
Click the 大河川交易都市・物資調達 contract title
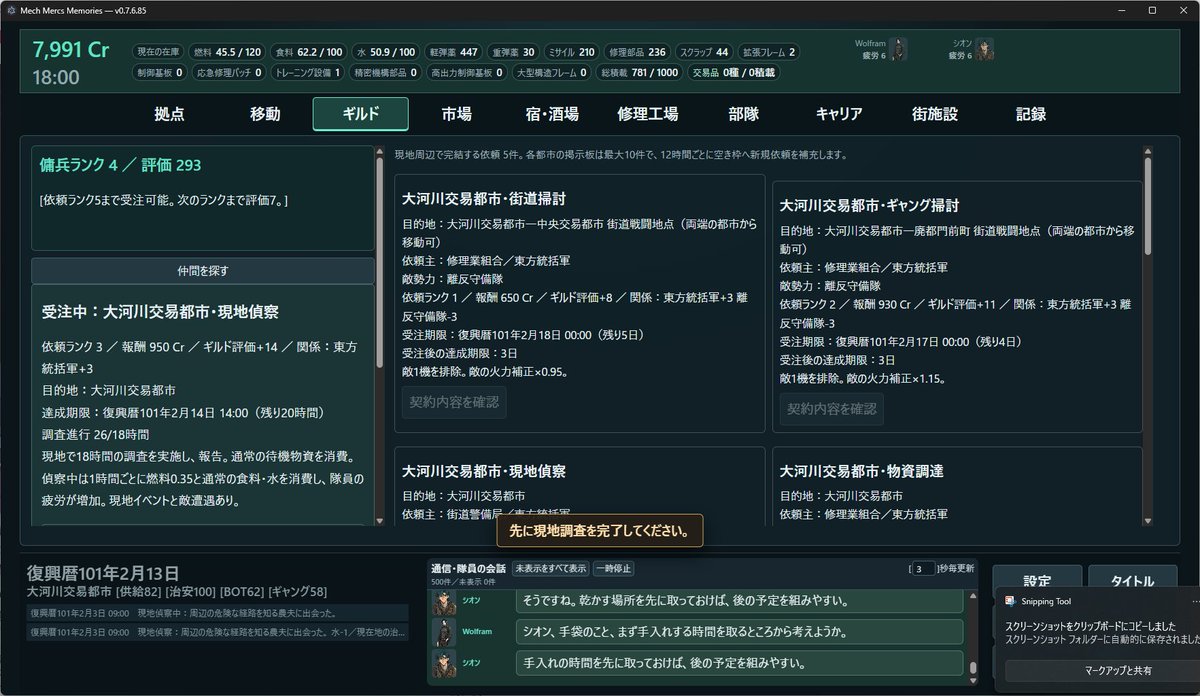tap(862, 470)
